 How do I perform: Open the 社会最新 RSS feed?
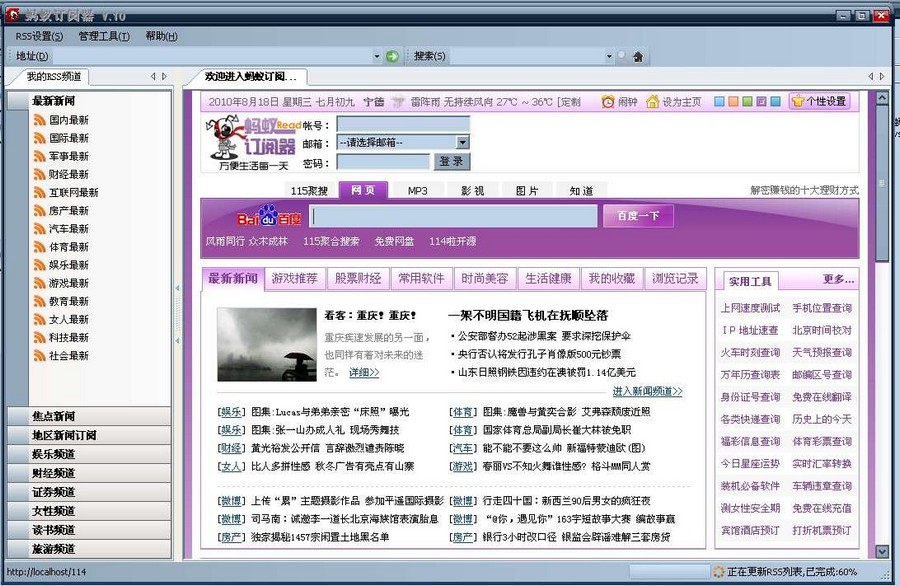click(61, 356)
